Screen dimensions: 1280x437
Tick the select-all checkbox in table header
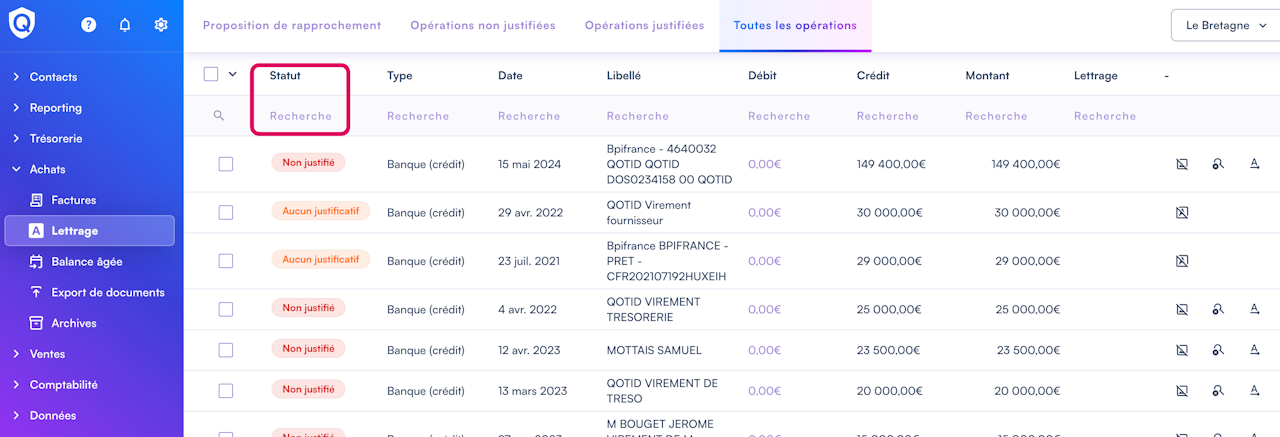pyautogui.click(x=211, y=74)
